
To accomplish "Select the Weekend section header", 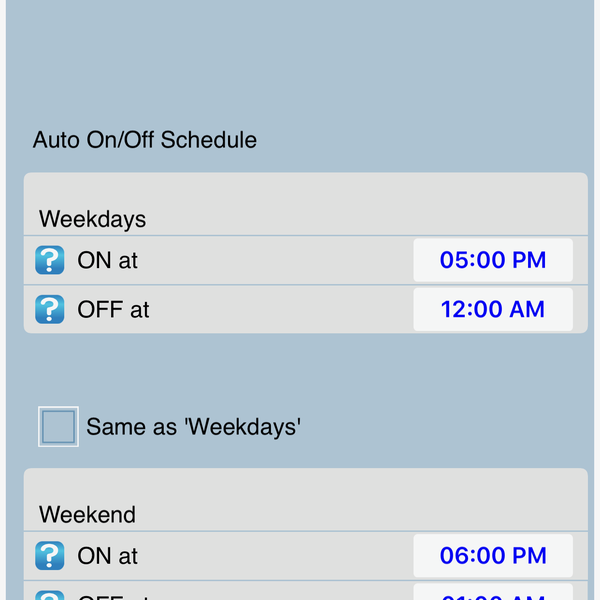I will pyautogui.click(x=87, y=515).
